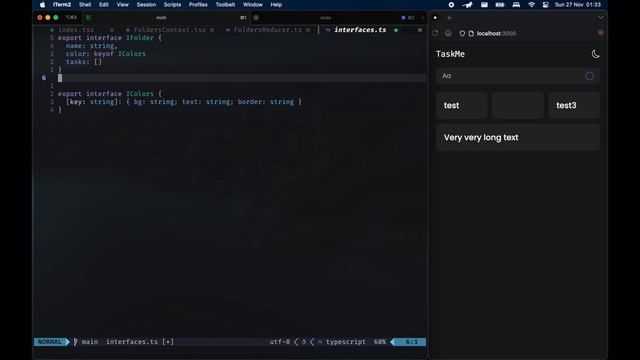Click the 'name: string,' line

(91, 46)
